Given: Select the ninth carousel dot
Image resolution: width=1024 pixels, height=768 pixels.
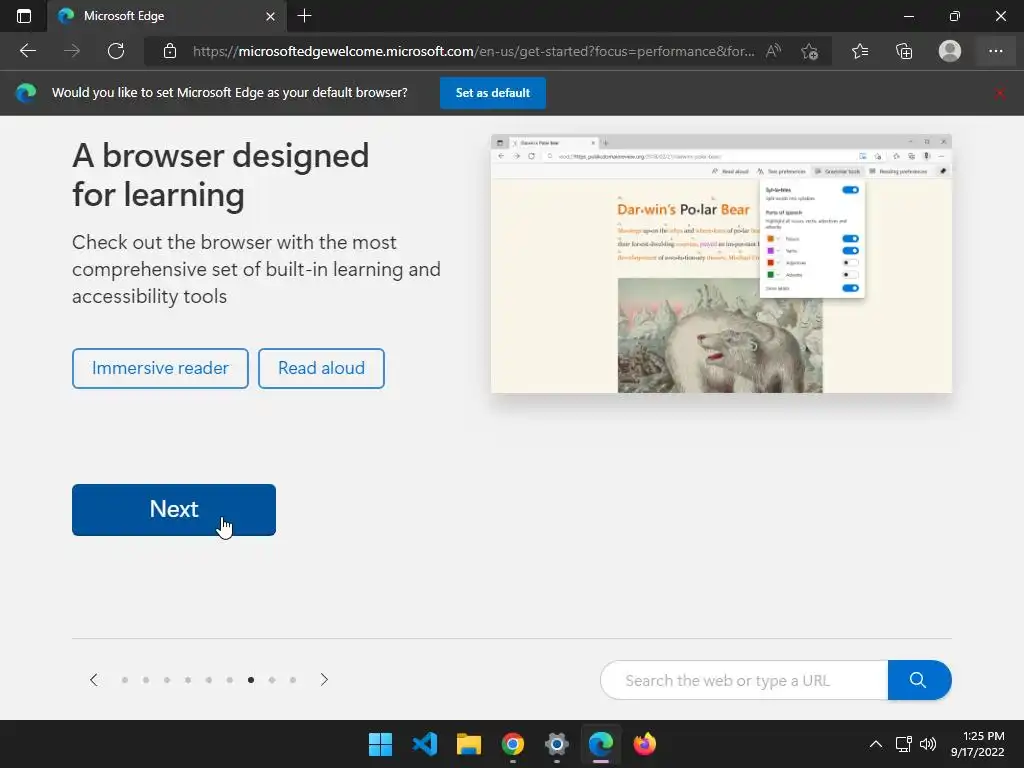Looking at the screenshot, I should tap(293, 680).
